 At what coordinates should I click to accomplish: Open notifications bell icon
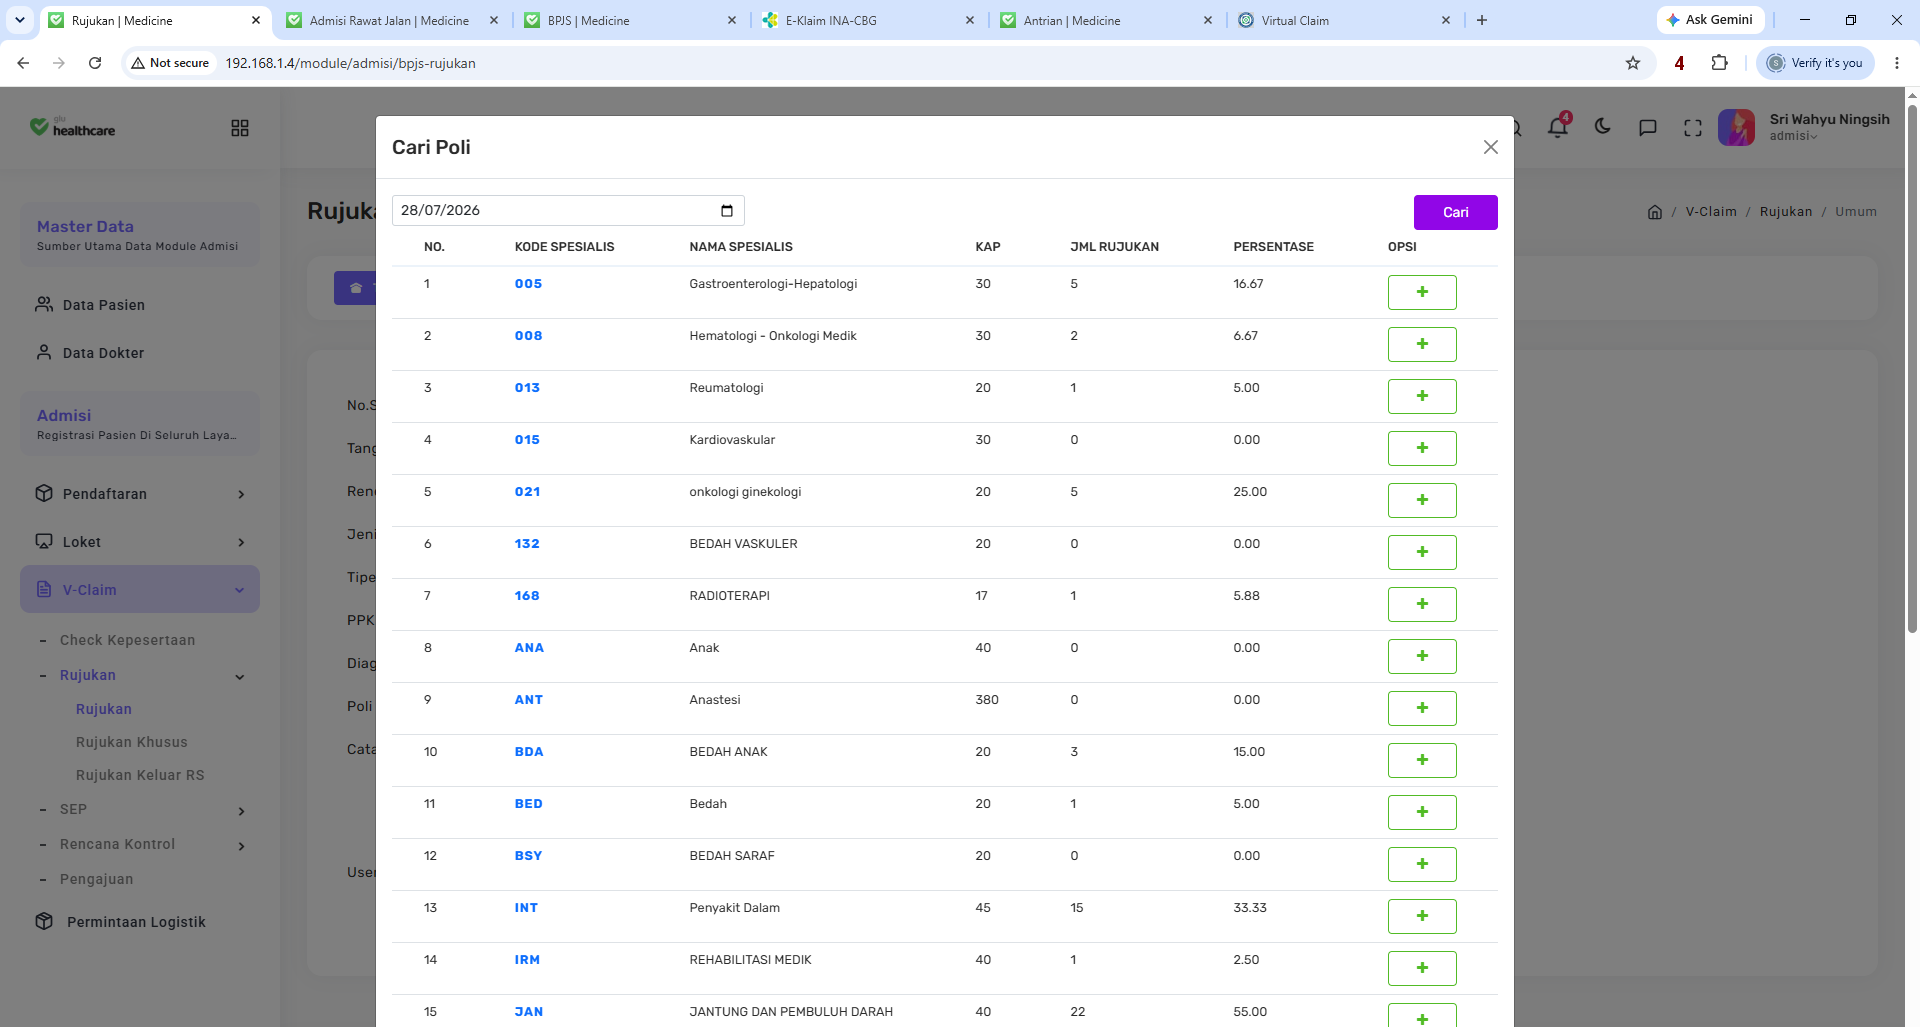tap(1557, 127)
